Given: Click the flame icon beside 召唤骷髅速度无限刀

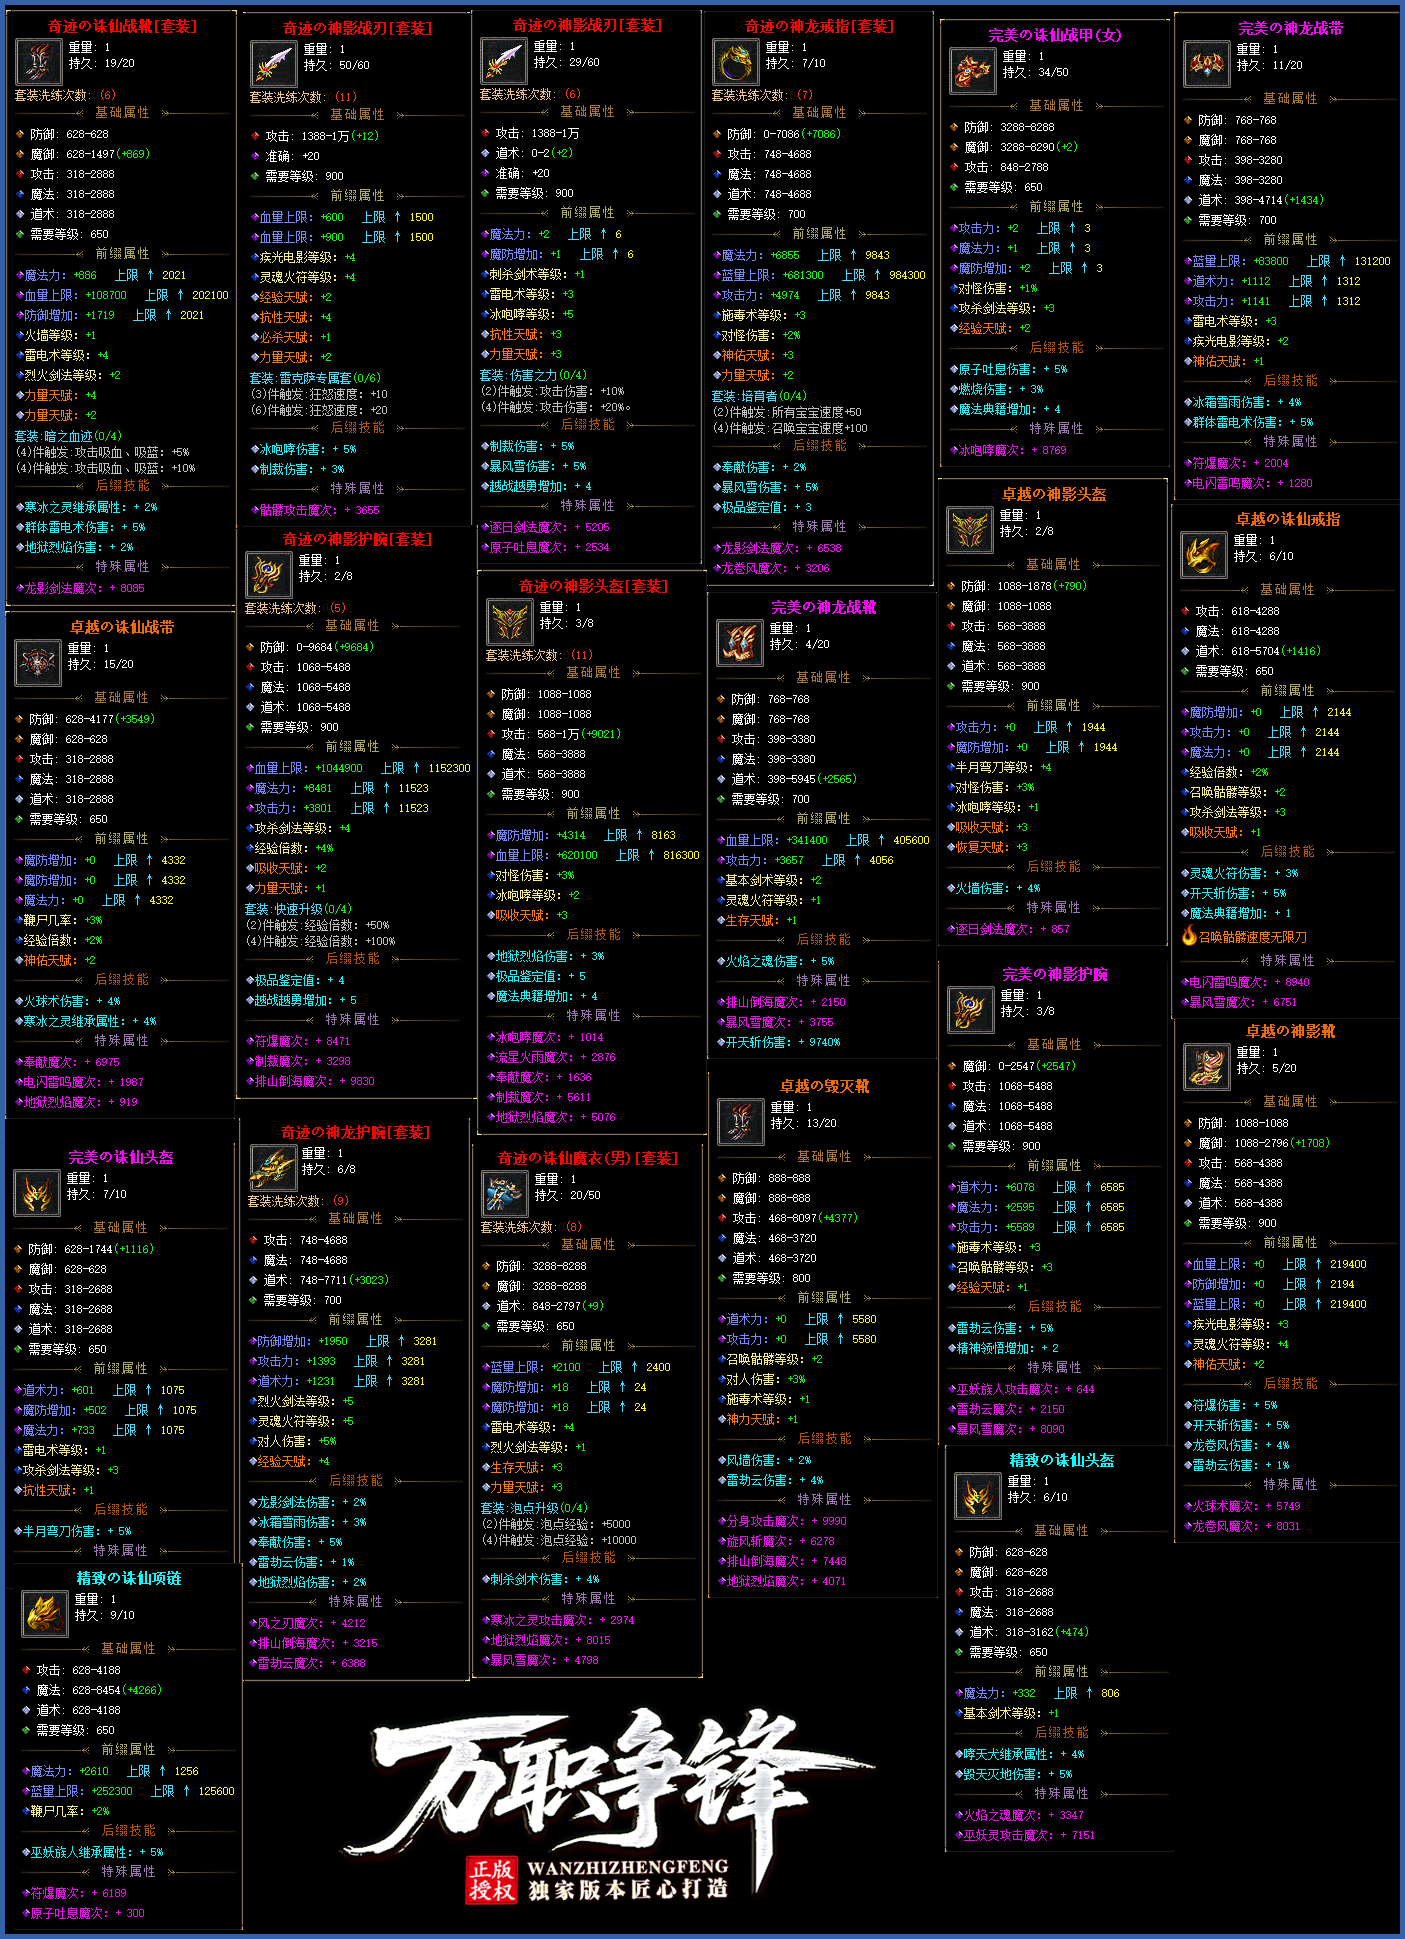Looking at the screenshot, I should [x=1189, y=935].
